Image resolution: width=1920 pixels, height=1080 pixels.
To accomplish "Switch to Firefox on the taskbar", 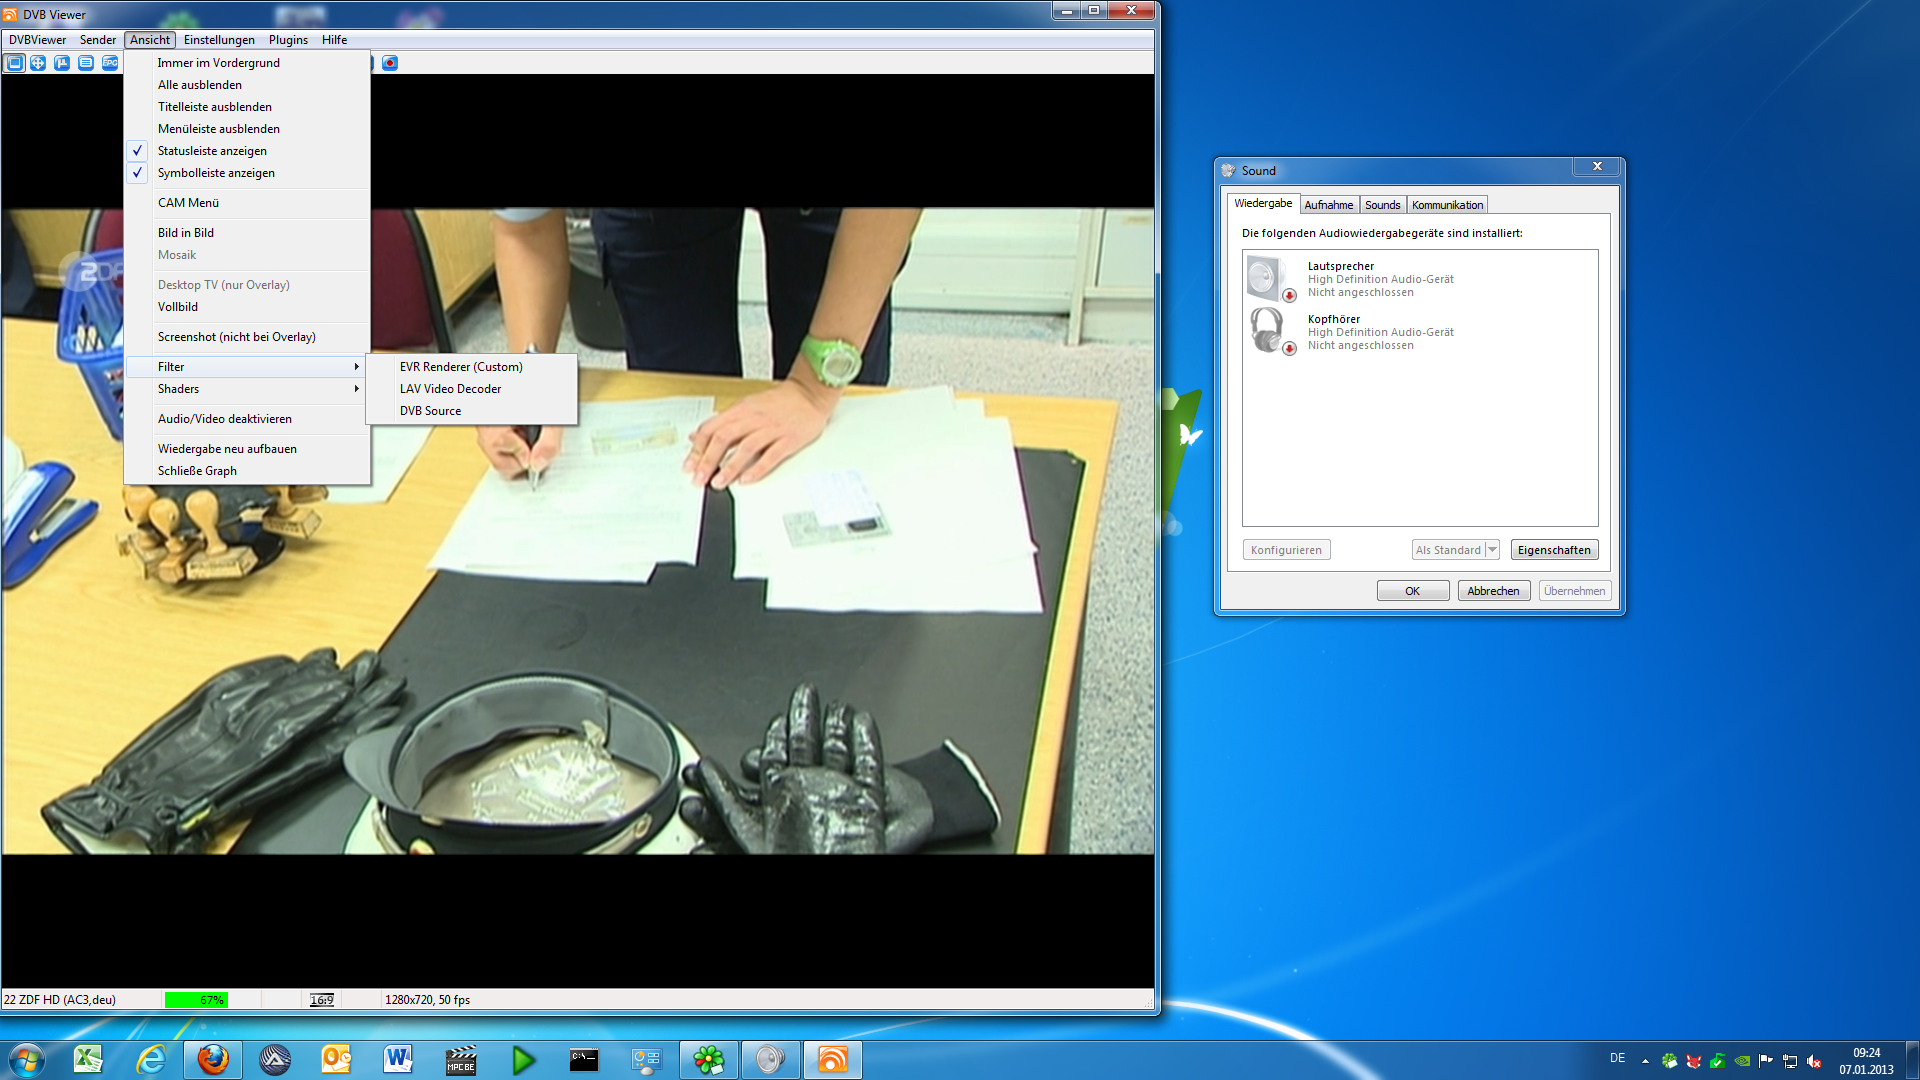I will [x=213, y=1059].
